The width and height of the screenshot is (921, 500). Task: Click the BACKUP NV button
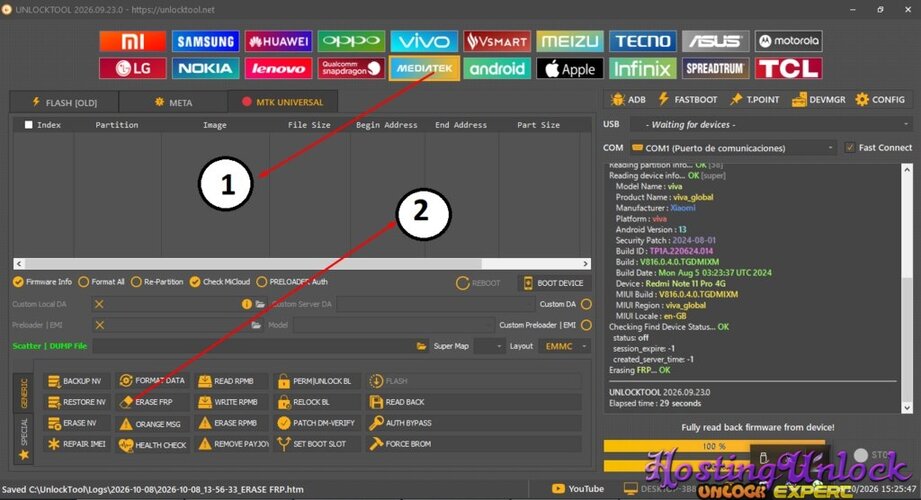pyautogui.click(x=75, y=381)
